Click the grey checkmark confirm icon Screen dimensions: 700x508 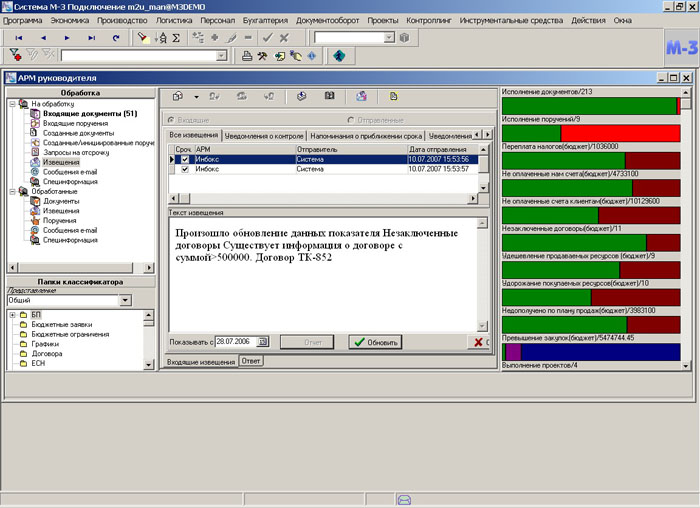click(267, 38)
